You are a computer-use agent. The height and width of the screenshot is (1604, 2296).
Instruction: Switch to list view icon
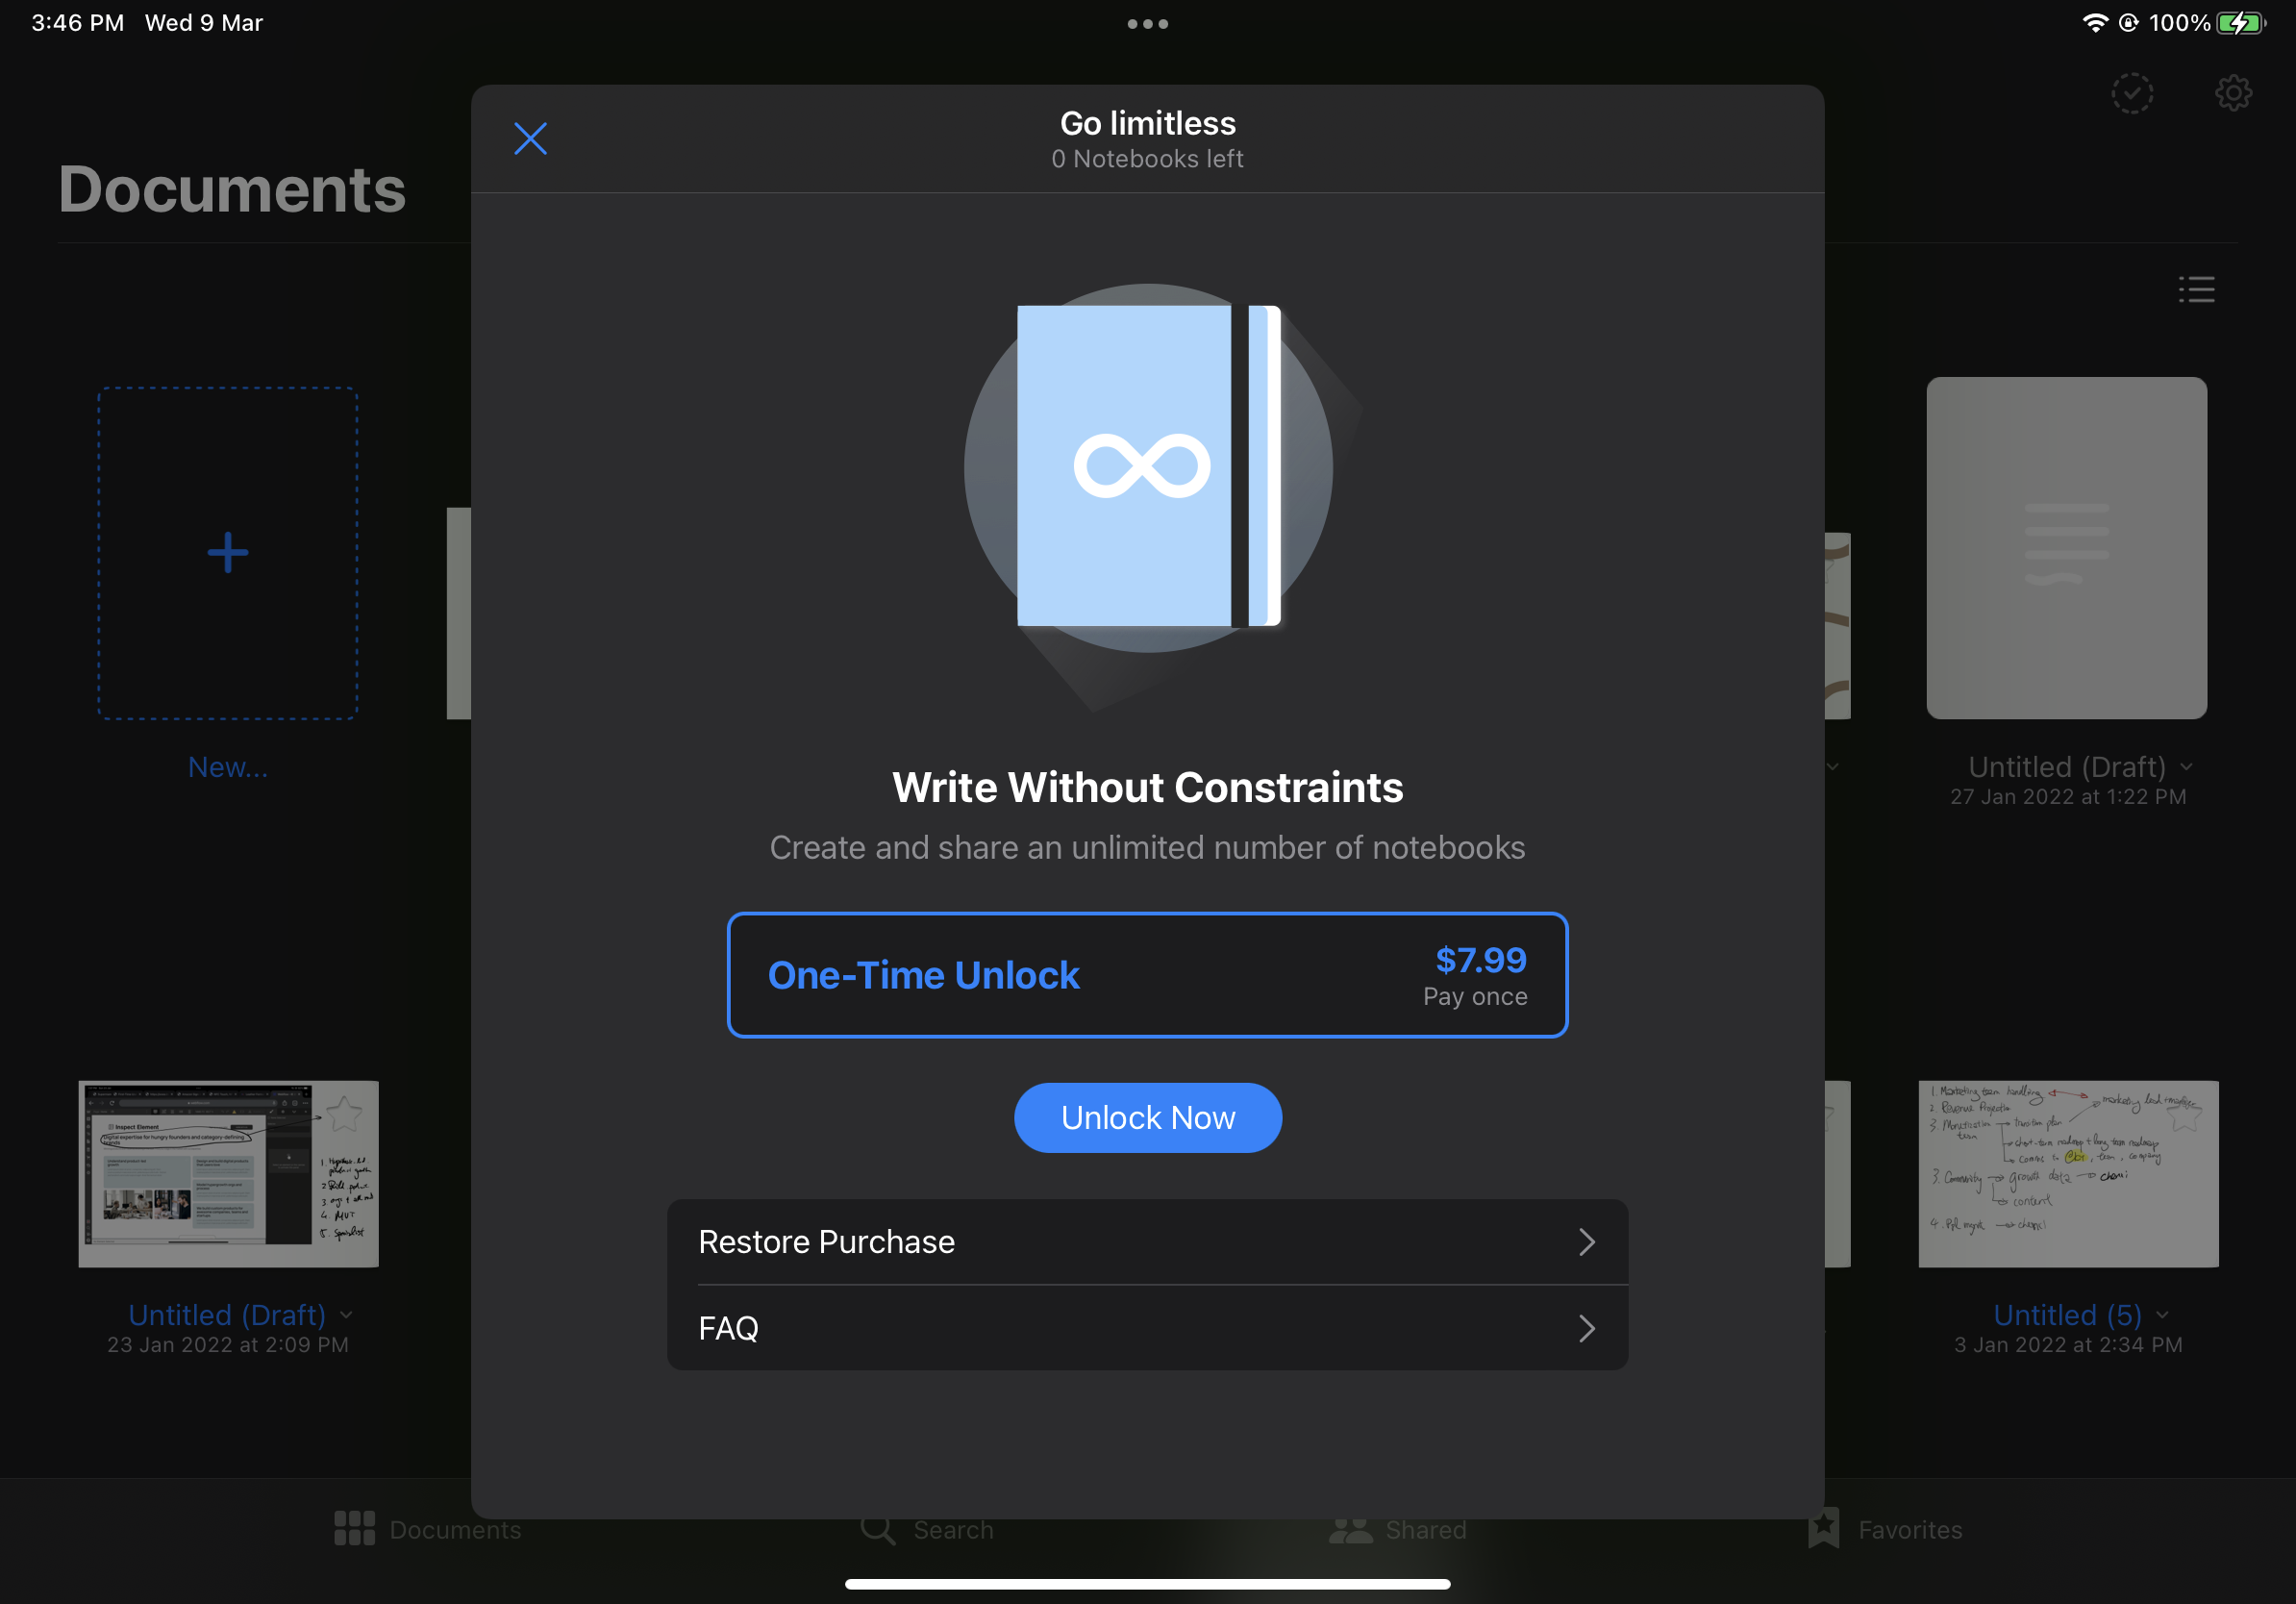[2196, 290]
